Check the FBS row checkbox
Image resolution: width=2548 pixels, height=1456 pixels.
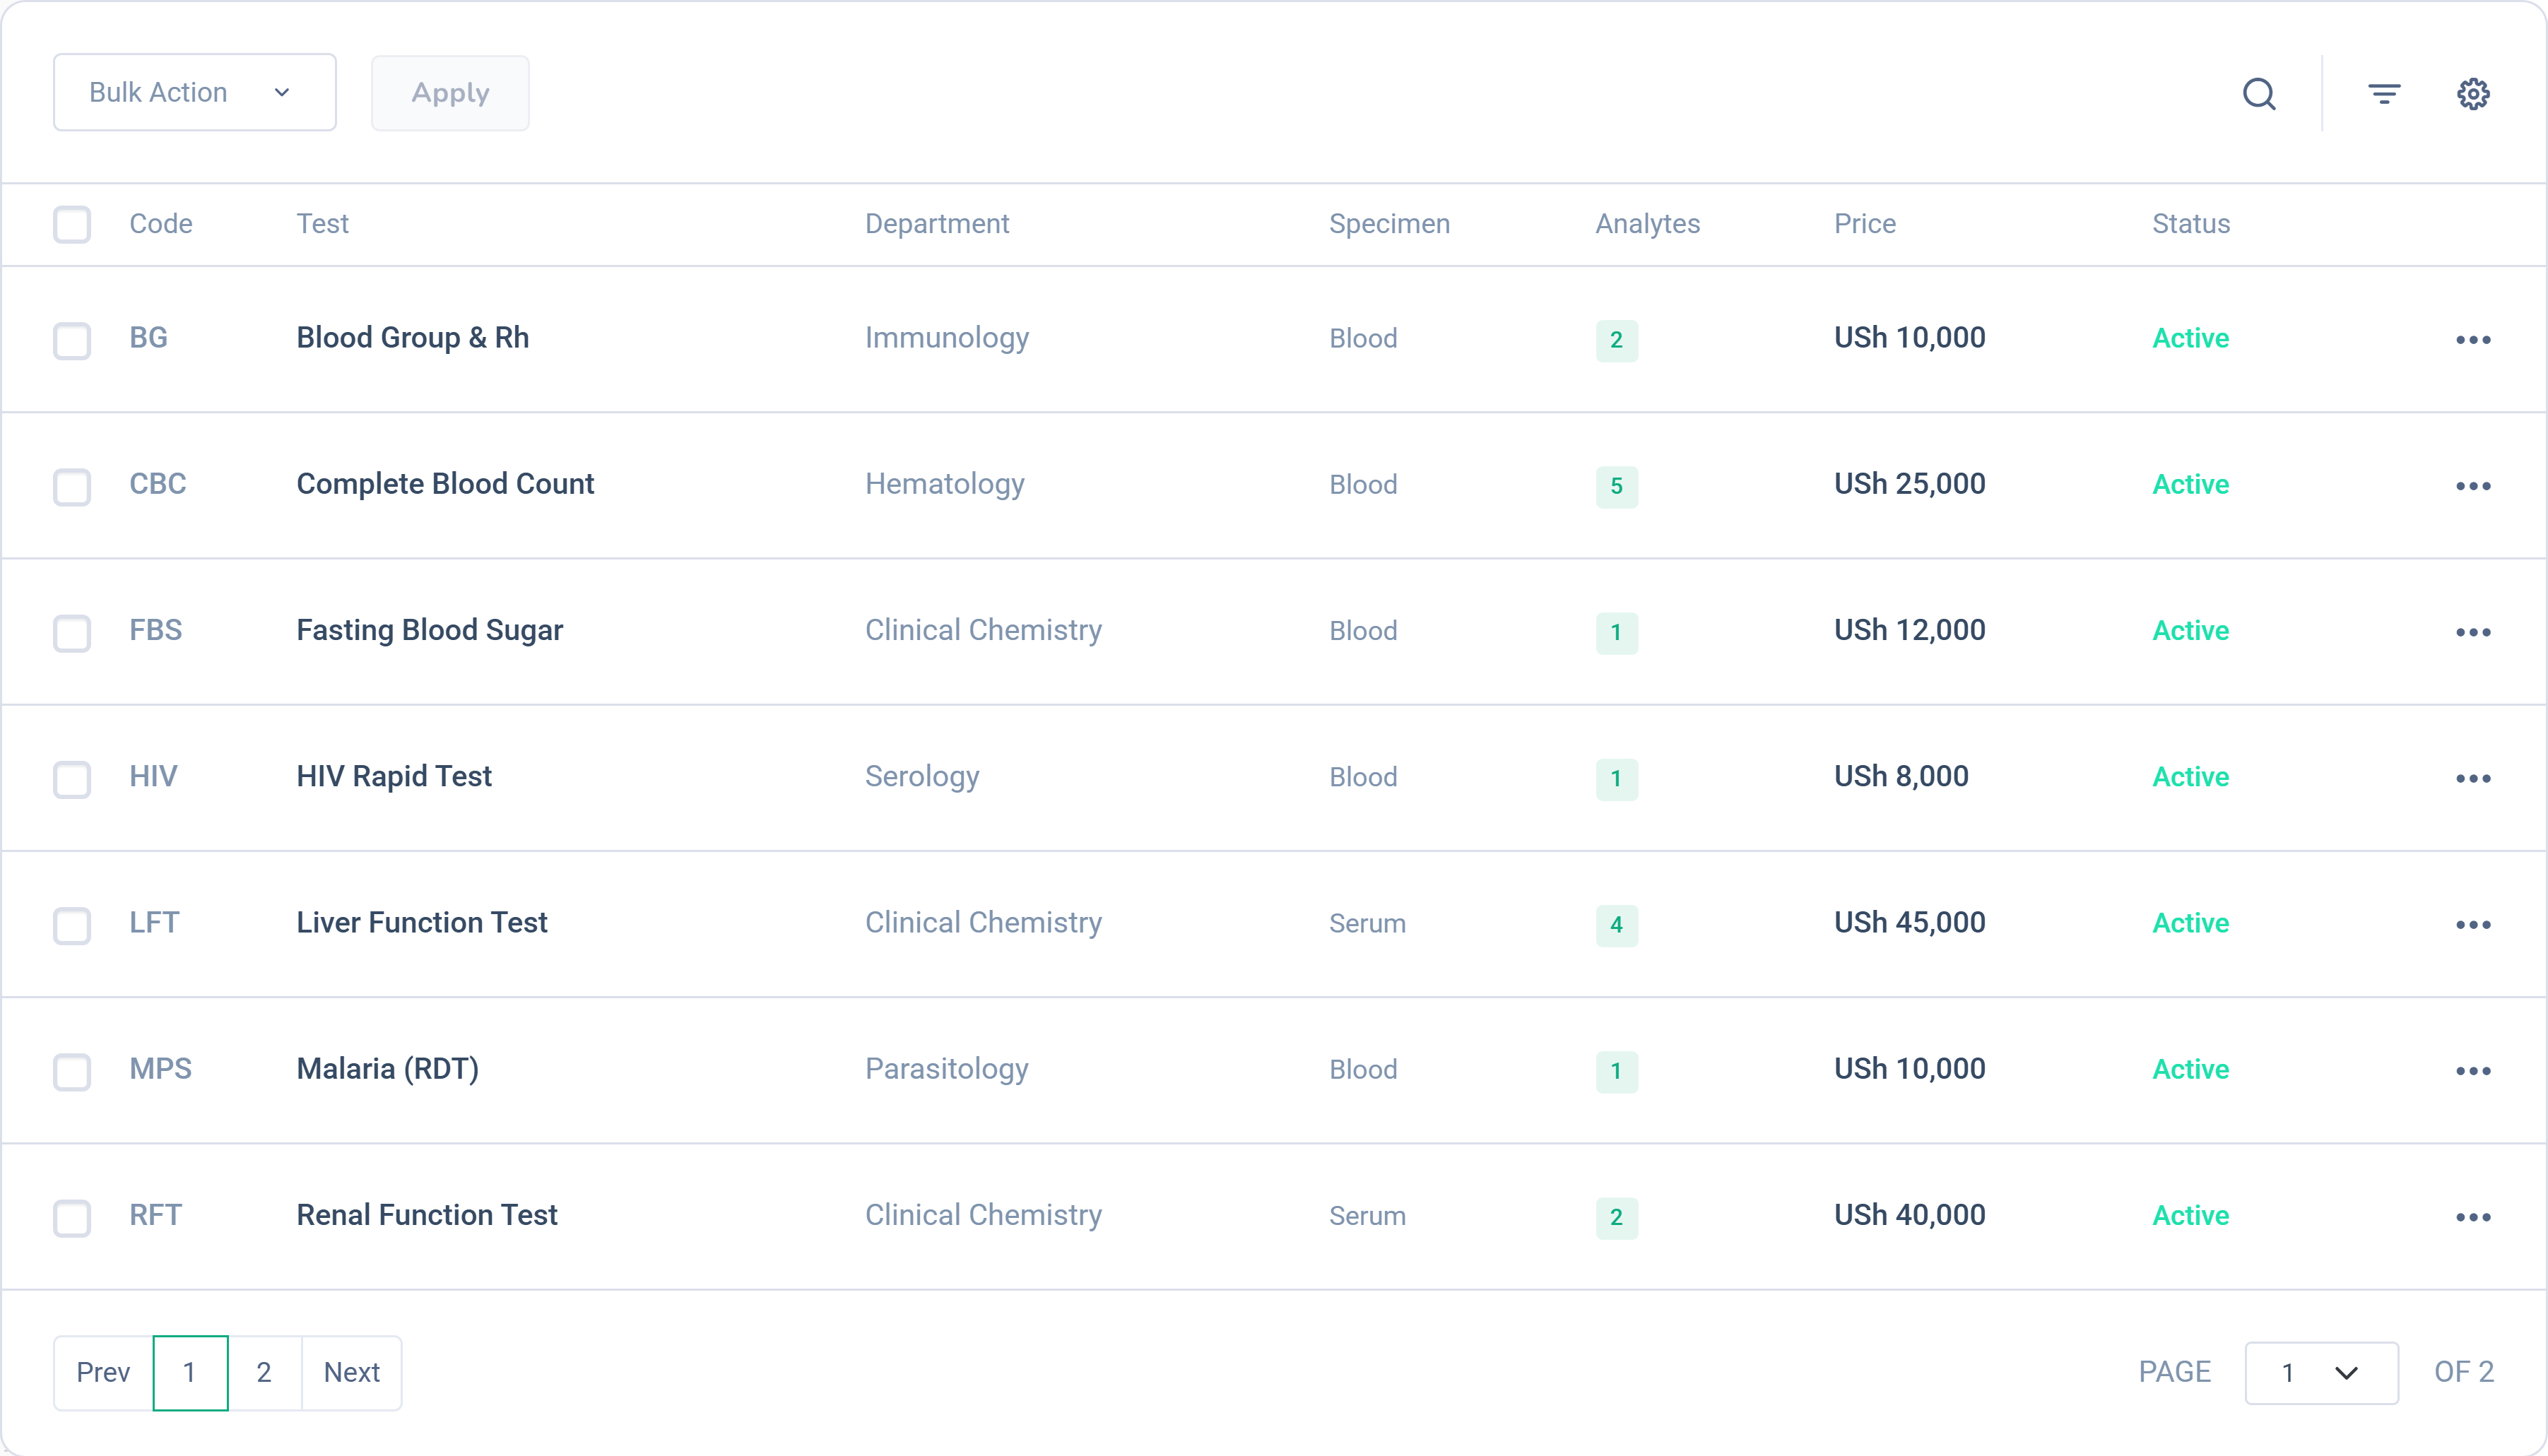point(72,632)
